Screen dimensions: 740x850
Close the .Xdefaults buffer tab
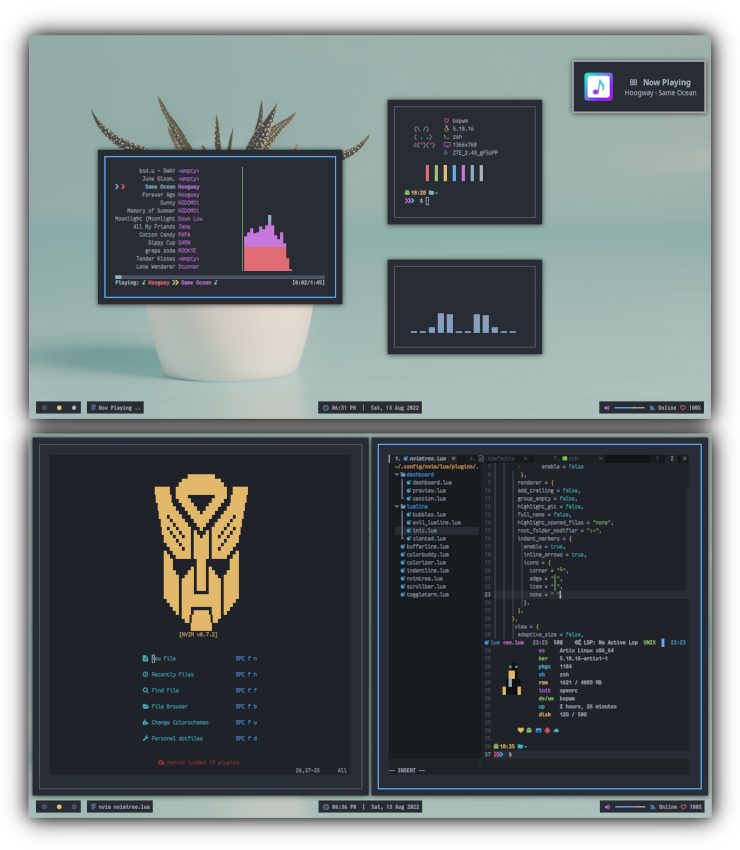point(525,459)
